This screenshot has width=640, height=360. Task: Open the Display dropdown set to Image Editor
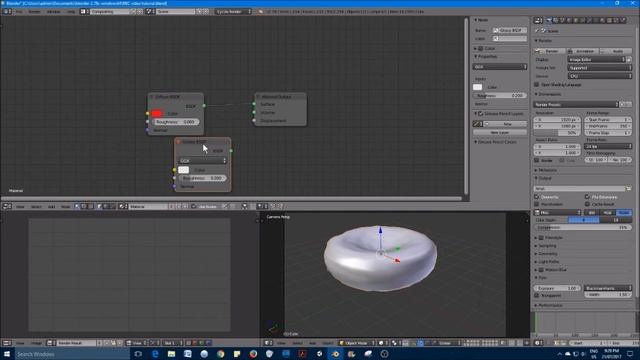coord(596,60)
